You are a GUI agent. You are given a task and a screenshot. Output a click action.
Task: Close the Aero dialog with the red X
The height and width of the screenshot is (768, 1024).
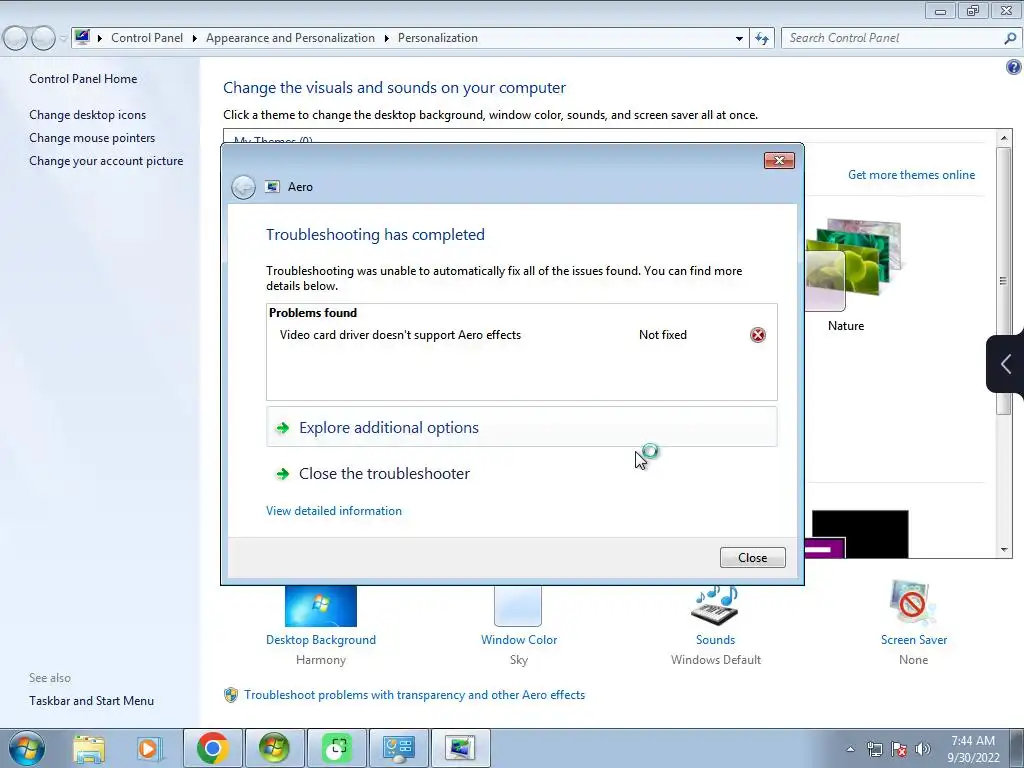pyautogui.click(x=779, y=161)
